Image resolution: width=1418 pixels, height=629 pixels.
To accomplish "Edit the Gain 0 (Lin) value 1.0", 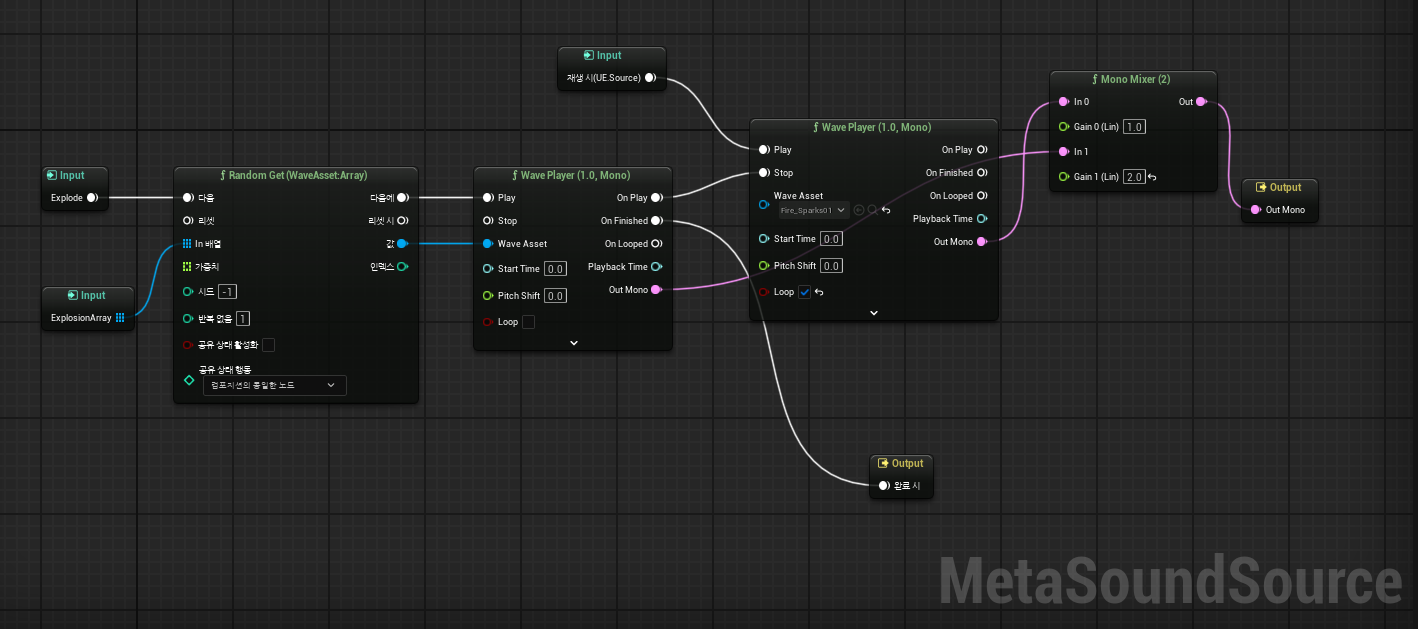I will tap(1134, 127).
